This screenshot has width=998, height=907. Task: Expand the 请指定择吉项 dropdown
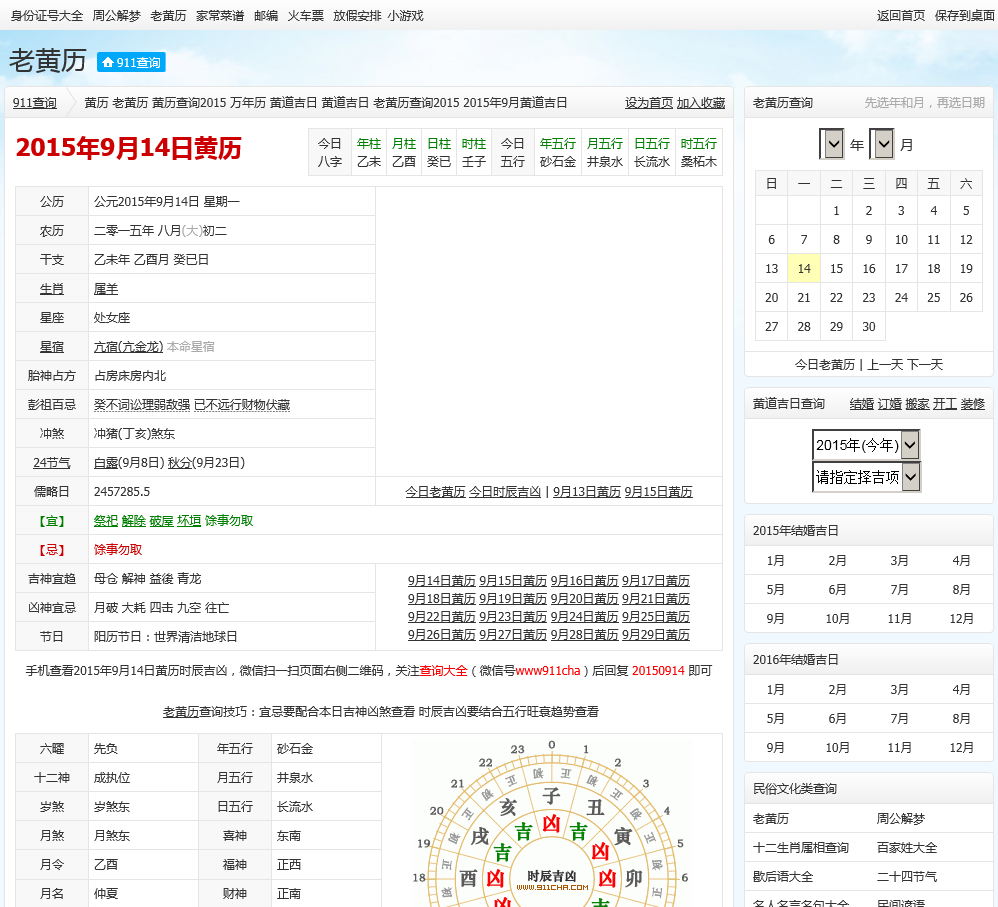tap(866, 477)
